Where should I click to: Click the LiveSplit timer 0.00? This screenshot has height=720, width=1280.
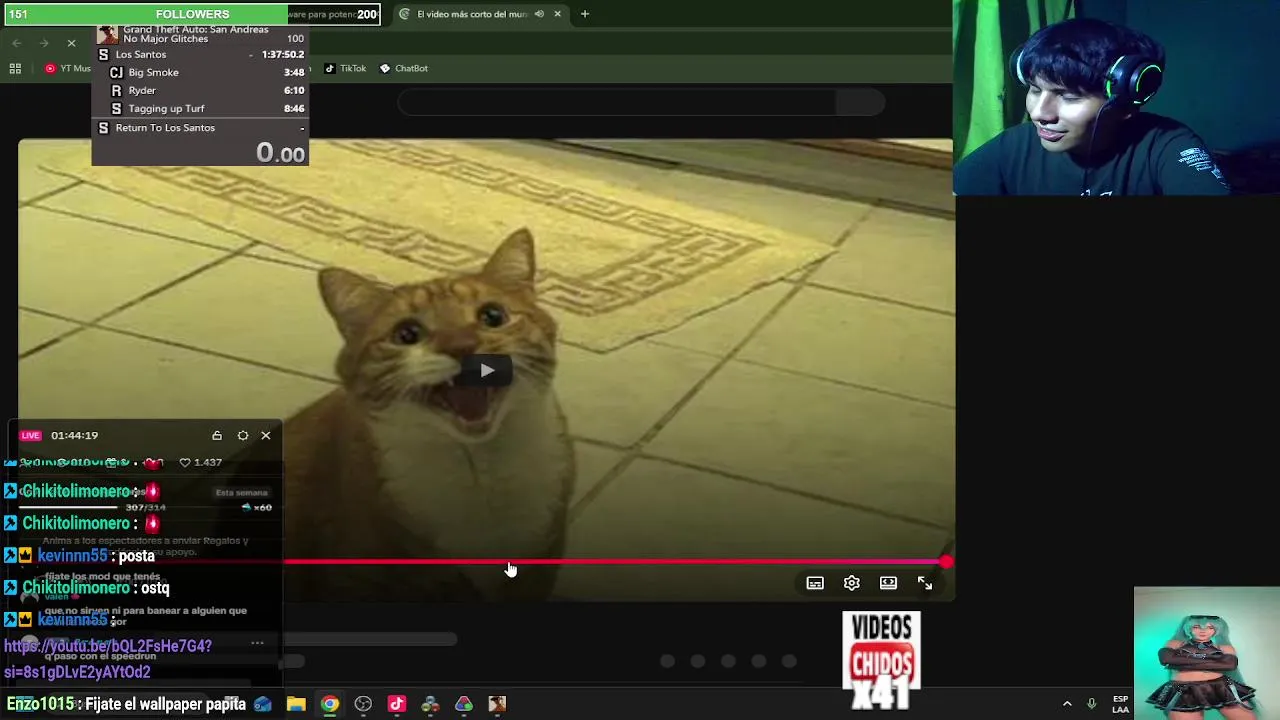point(280,152)
